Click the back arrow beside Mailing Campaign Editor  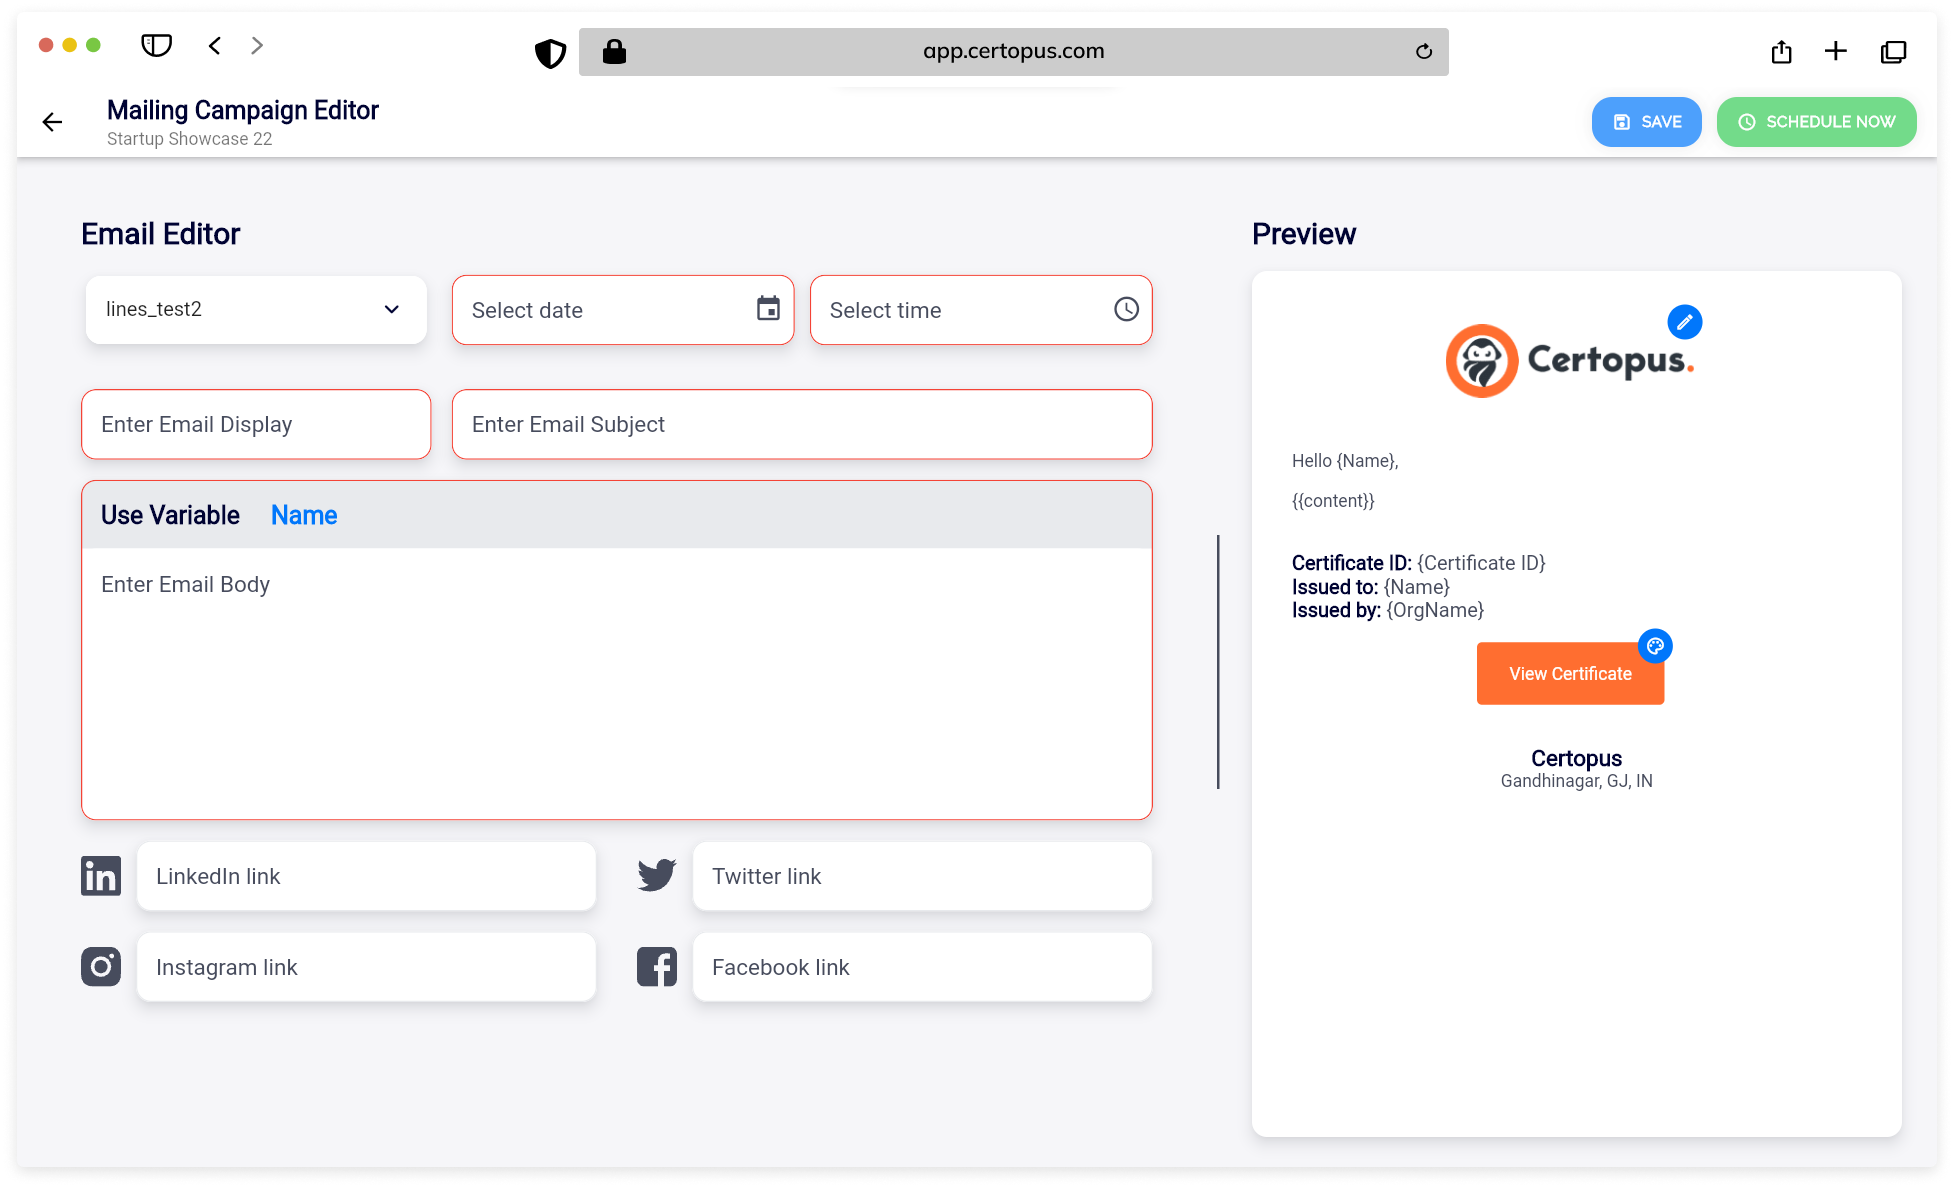pos(52,122)
